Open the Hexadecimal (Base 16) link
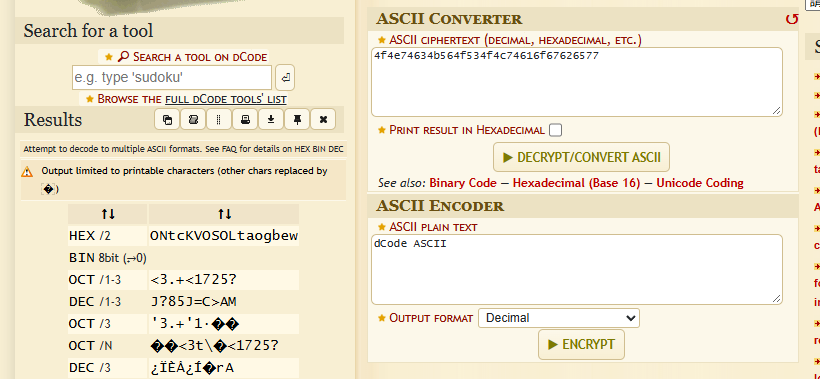820x379 pixels. click(x=576, y=183)
